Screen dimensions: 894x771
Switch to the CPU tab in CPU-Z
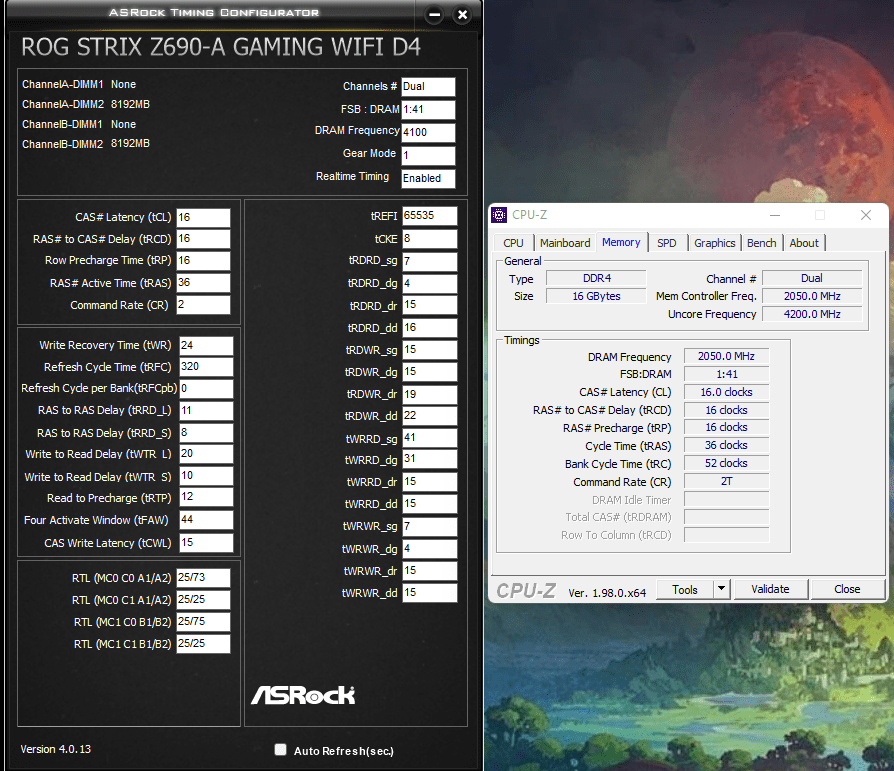(x=513, y=243)
